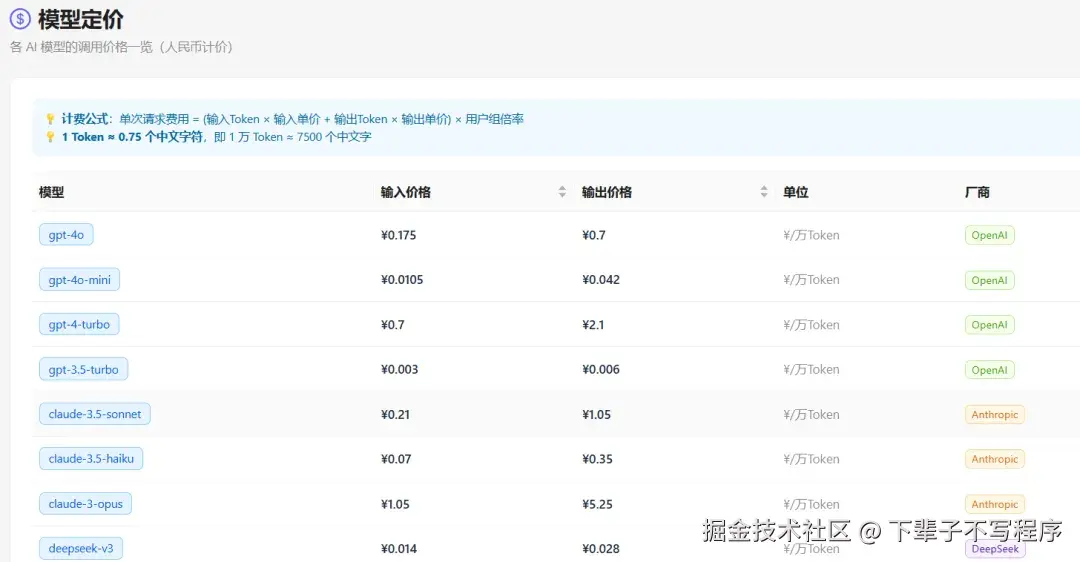
Task: Click the 单位 column header
Action: coord(796,192)
